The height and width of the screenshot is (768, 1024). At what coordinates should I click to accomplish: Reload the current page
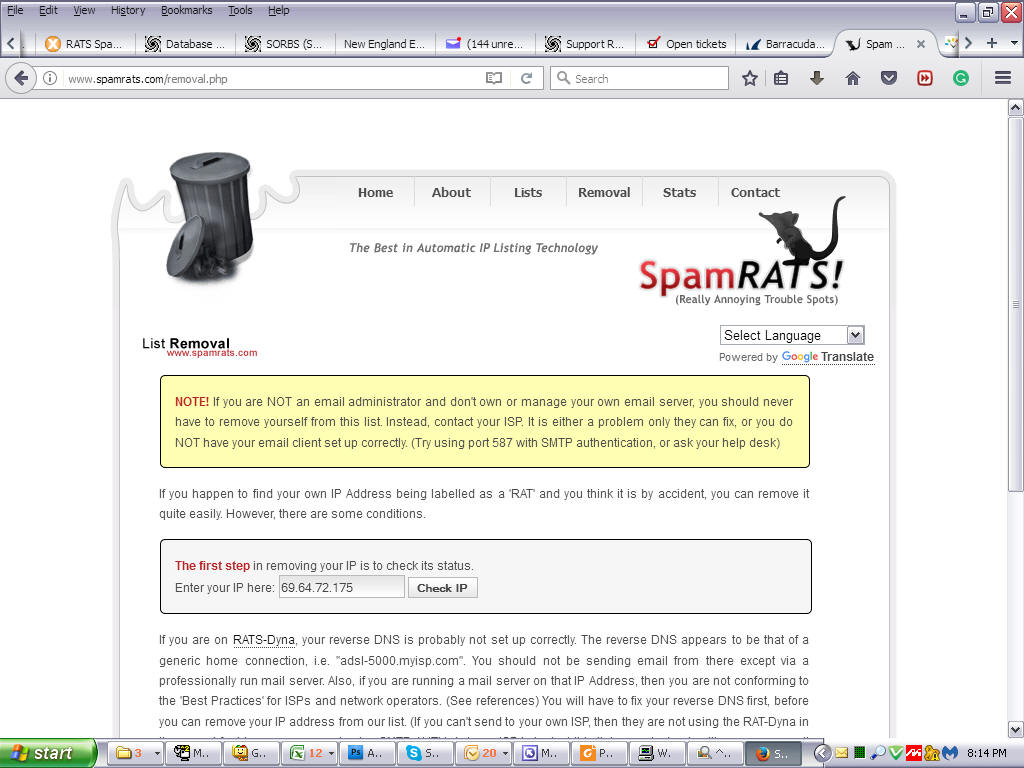[526, 79]
